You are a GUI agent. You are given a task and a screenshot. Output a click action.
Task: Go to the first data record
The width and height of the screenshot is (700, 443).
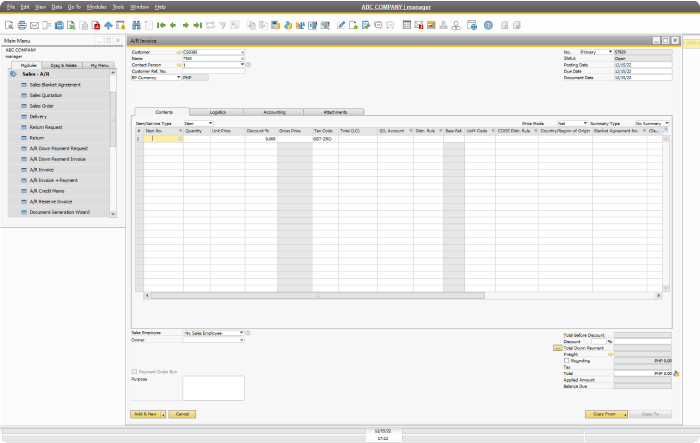click(161, 25)
